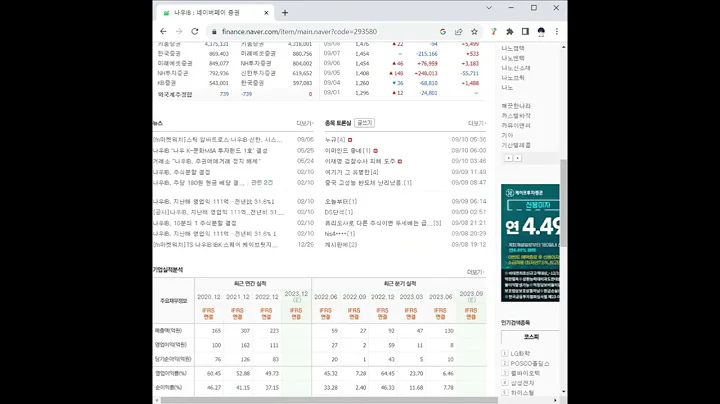Click the 2021.12 operating profit value 162
Image resolution: width=720 pixels, height=404 pixels.
[x=245, y=345]
